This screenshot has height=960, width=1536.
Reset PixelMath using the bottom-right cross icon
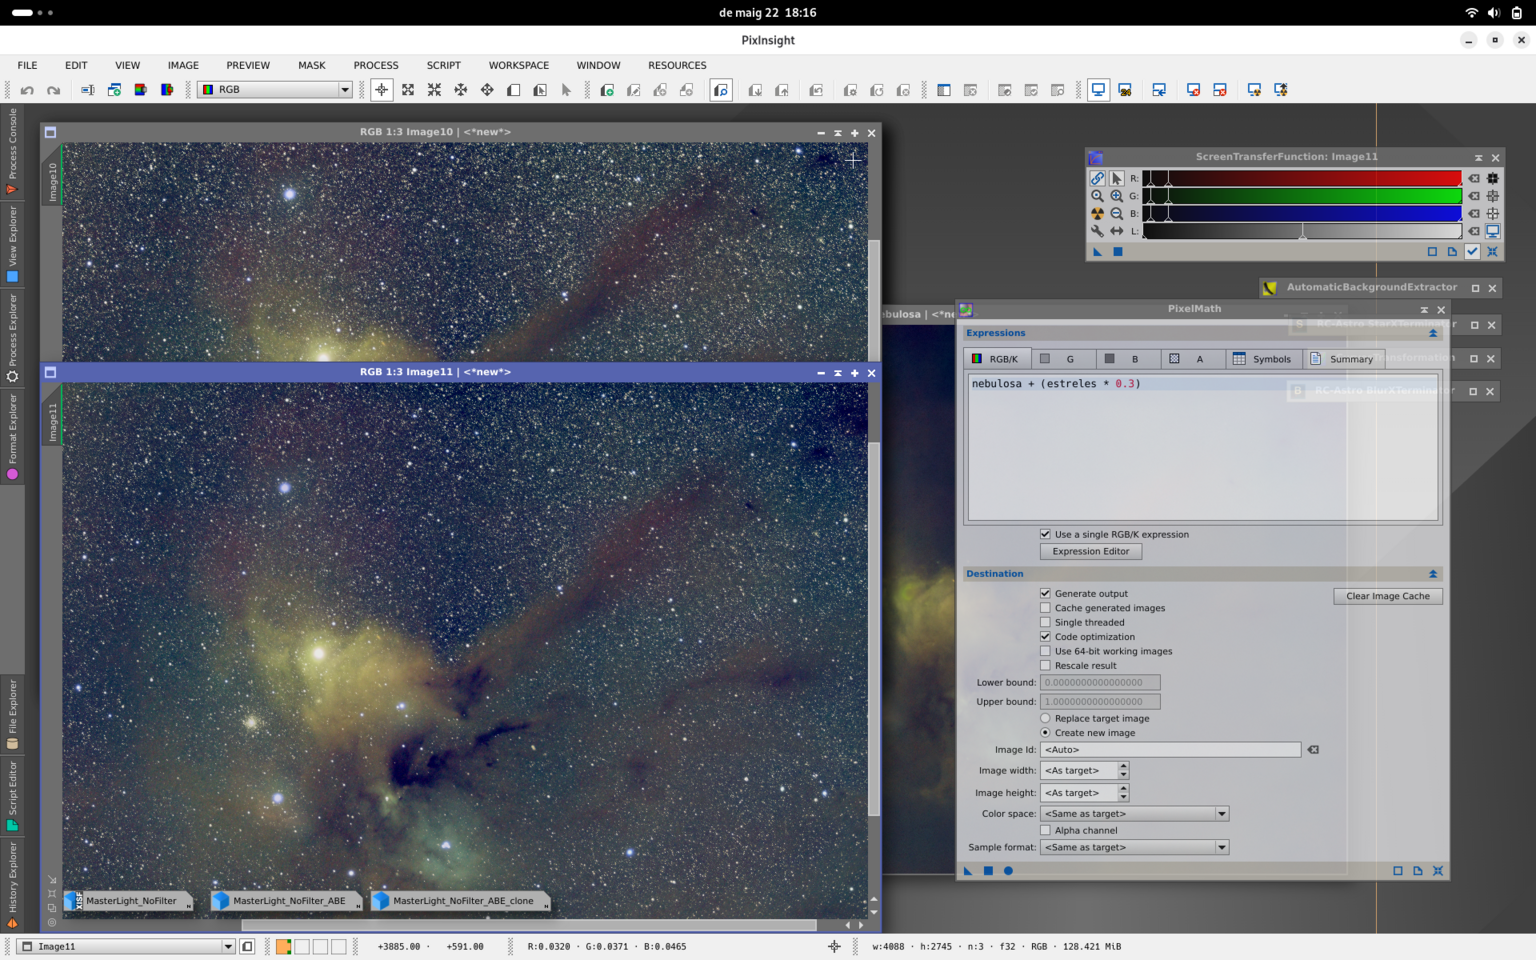pos(1438,871)
